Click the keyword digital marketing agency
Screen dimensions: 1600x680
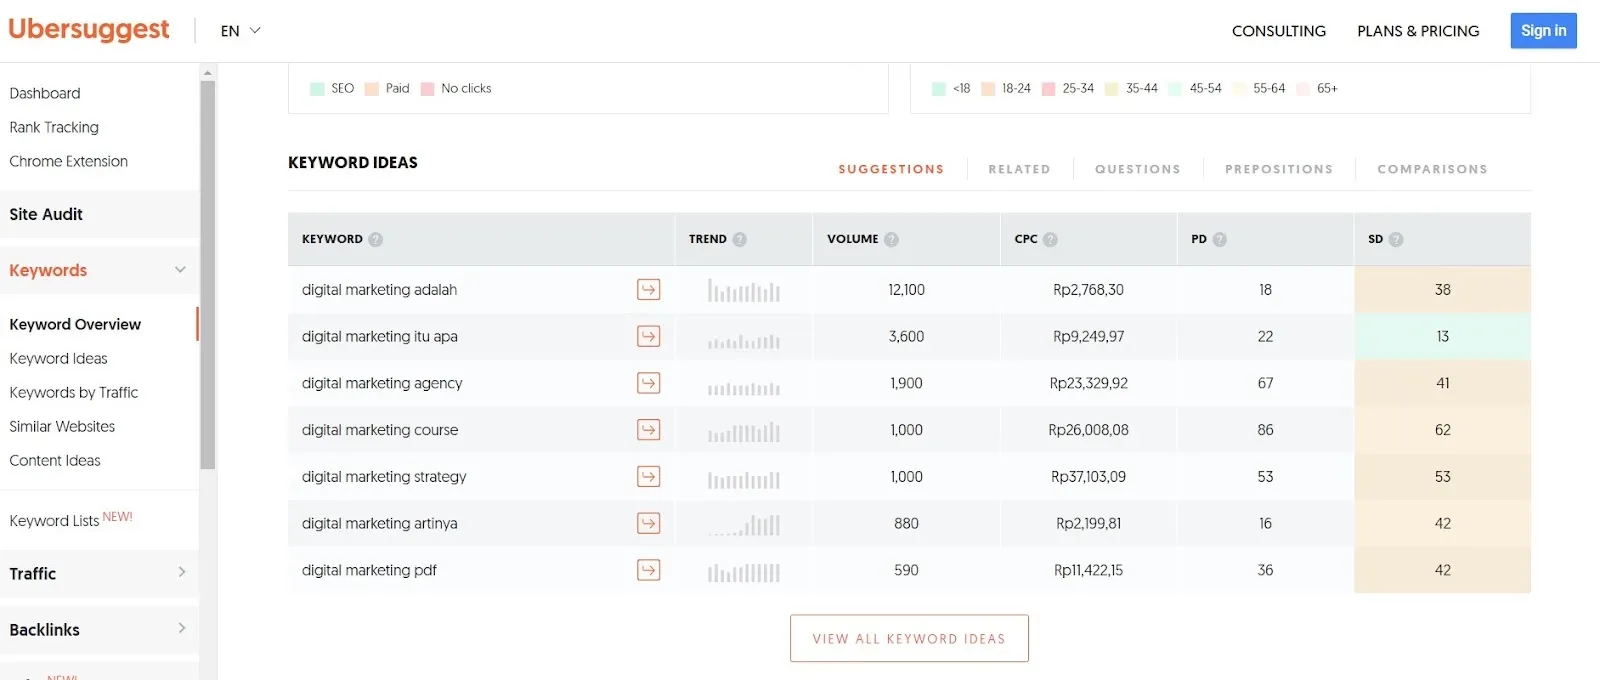382,383
